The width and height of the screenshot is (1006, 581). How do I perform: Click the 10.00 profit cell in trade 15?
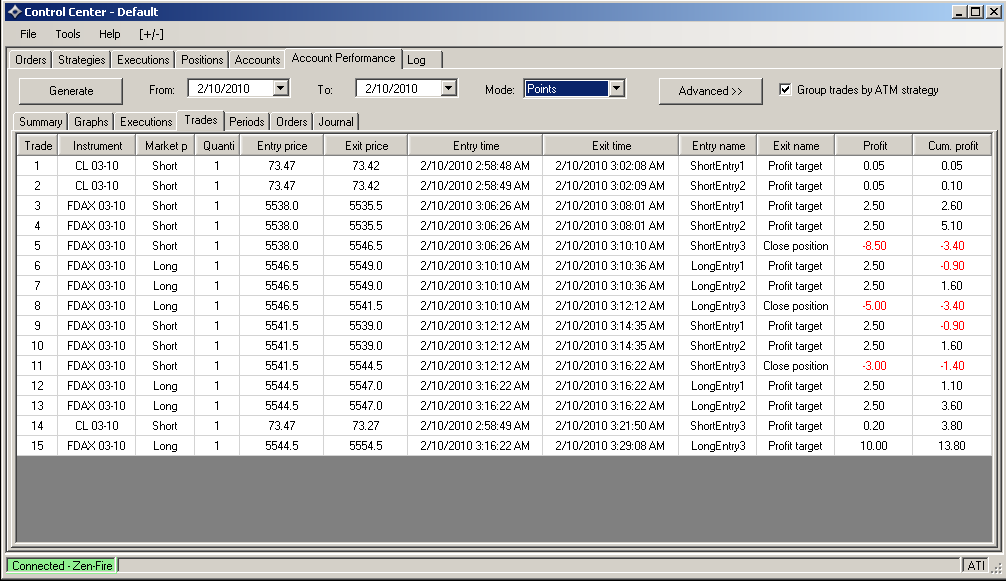pos(874,446)
